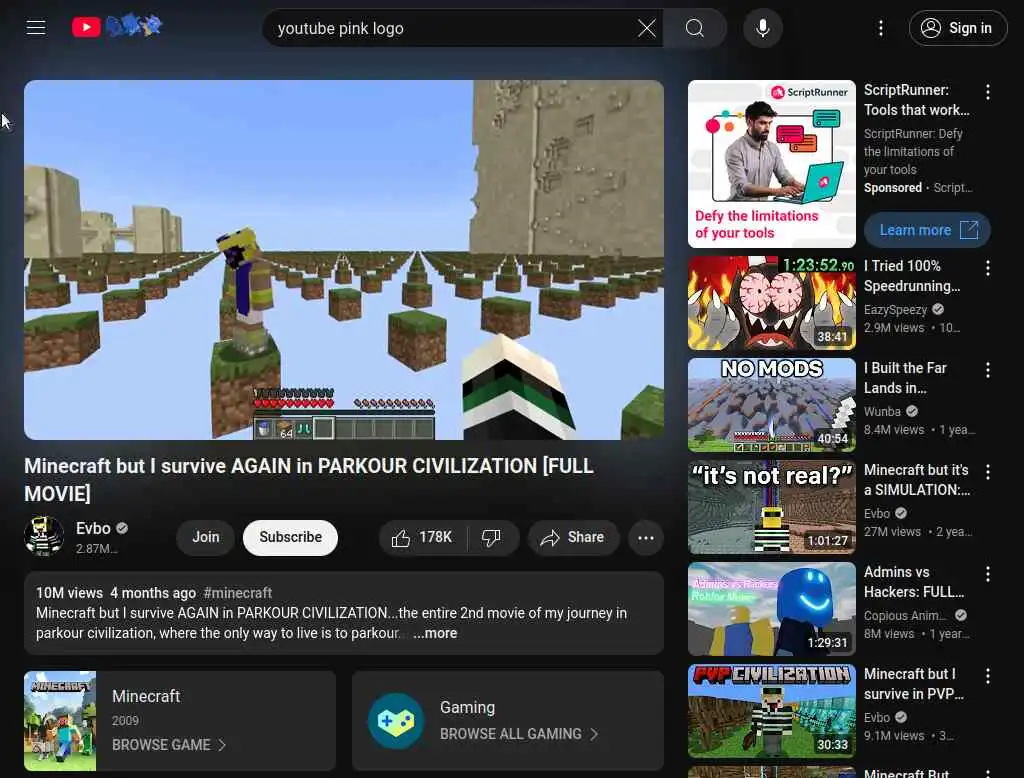Join the Evbo channel membership
The height and width of the screenshot is (778, 1024).
[x=206, y=538]
